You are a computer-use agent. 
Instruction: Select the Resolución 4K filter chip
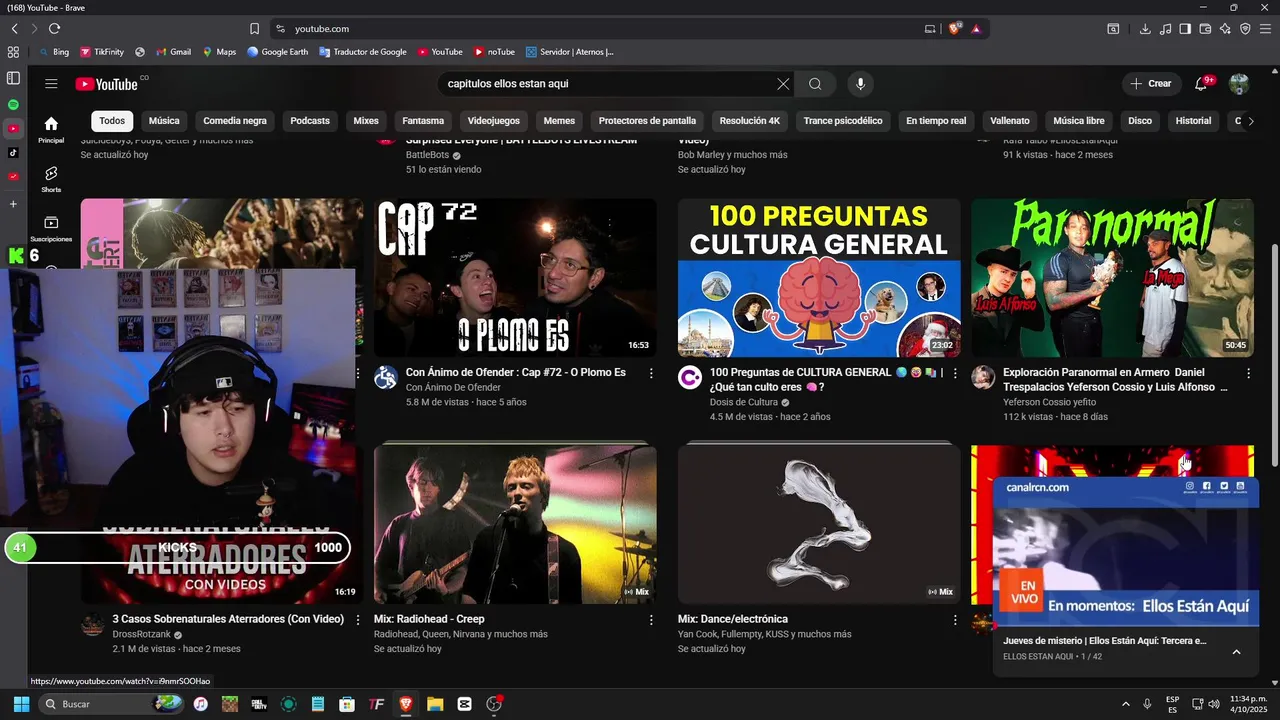[x=750, y=121]
